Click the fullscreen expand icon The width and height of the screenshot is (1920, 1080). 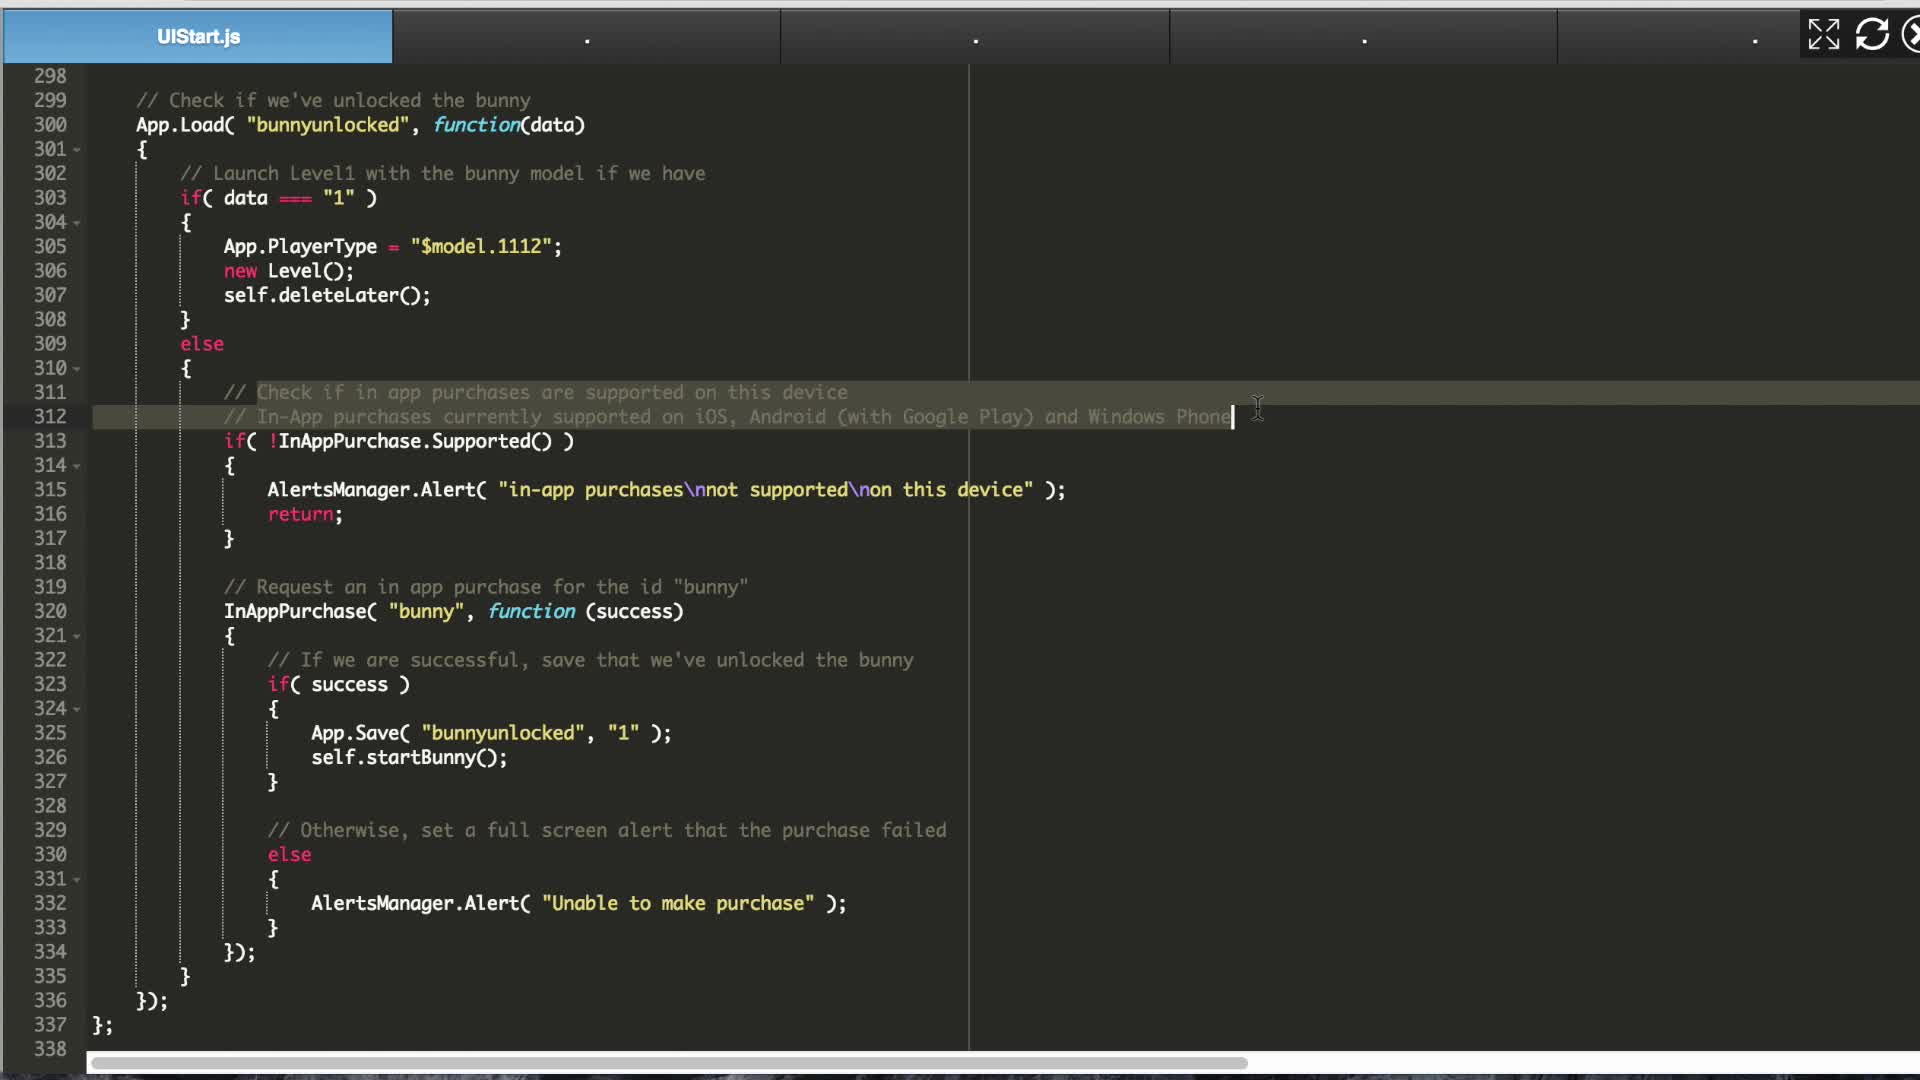pyautogui.click(x=1824, y=33)
